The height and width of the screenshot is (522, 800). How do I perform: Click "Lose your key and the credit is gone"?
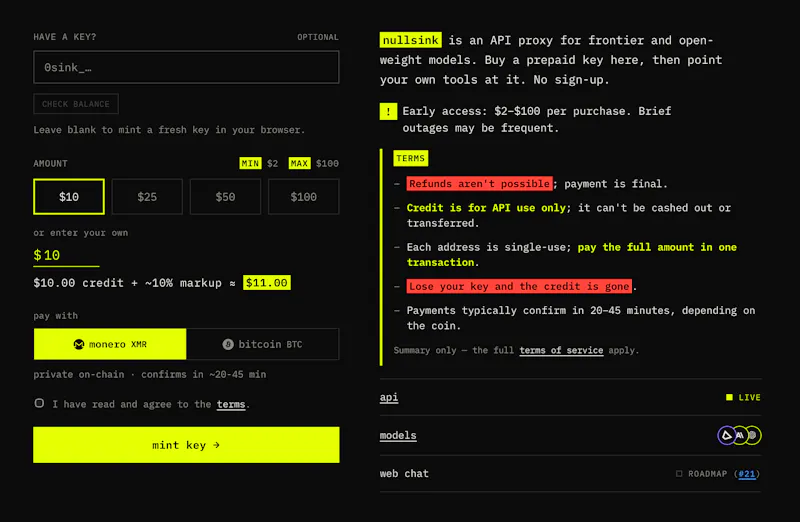pyautogui.click(x=519, y=286)
